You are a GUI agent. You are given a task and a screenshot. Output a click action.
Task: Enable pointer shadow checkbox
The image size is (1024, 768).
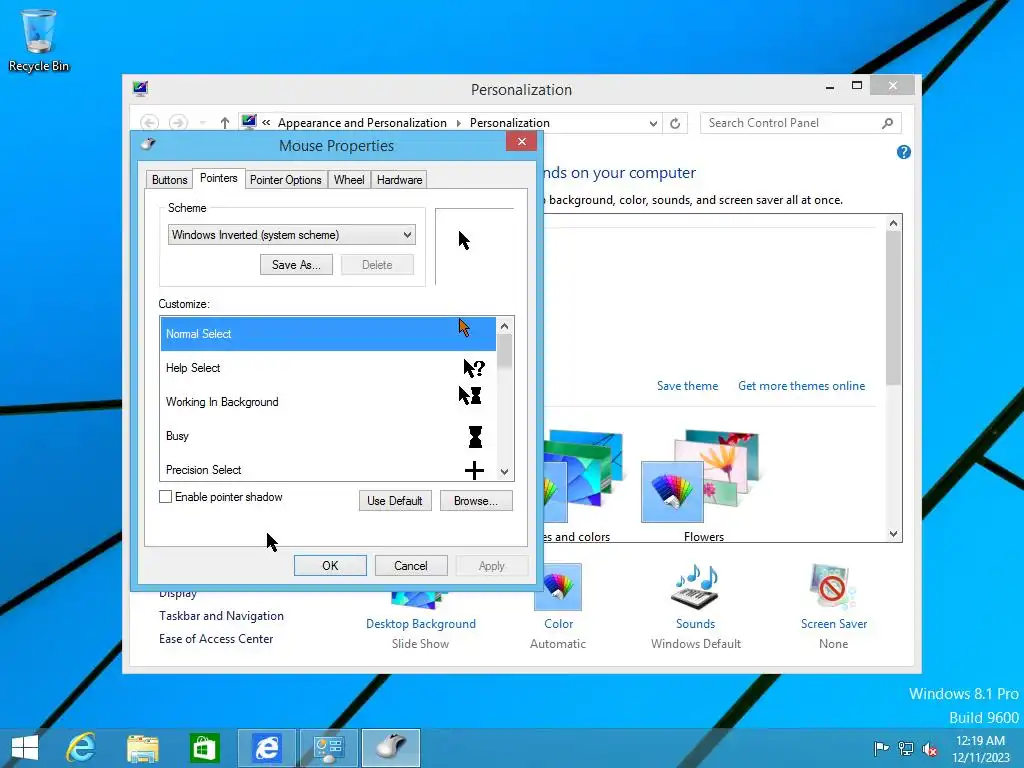click(165, 497)
